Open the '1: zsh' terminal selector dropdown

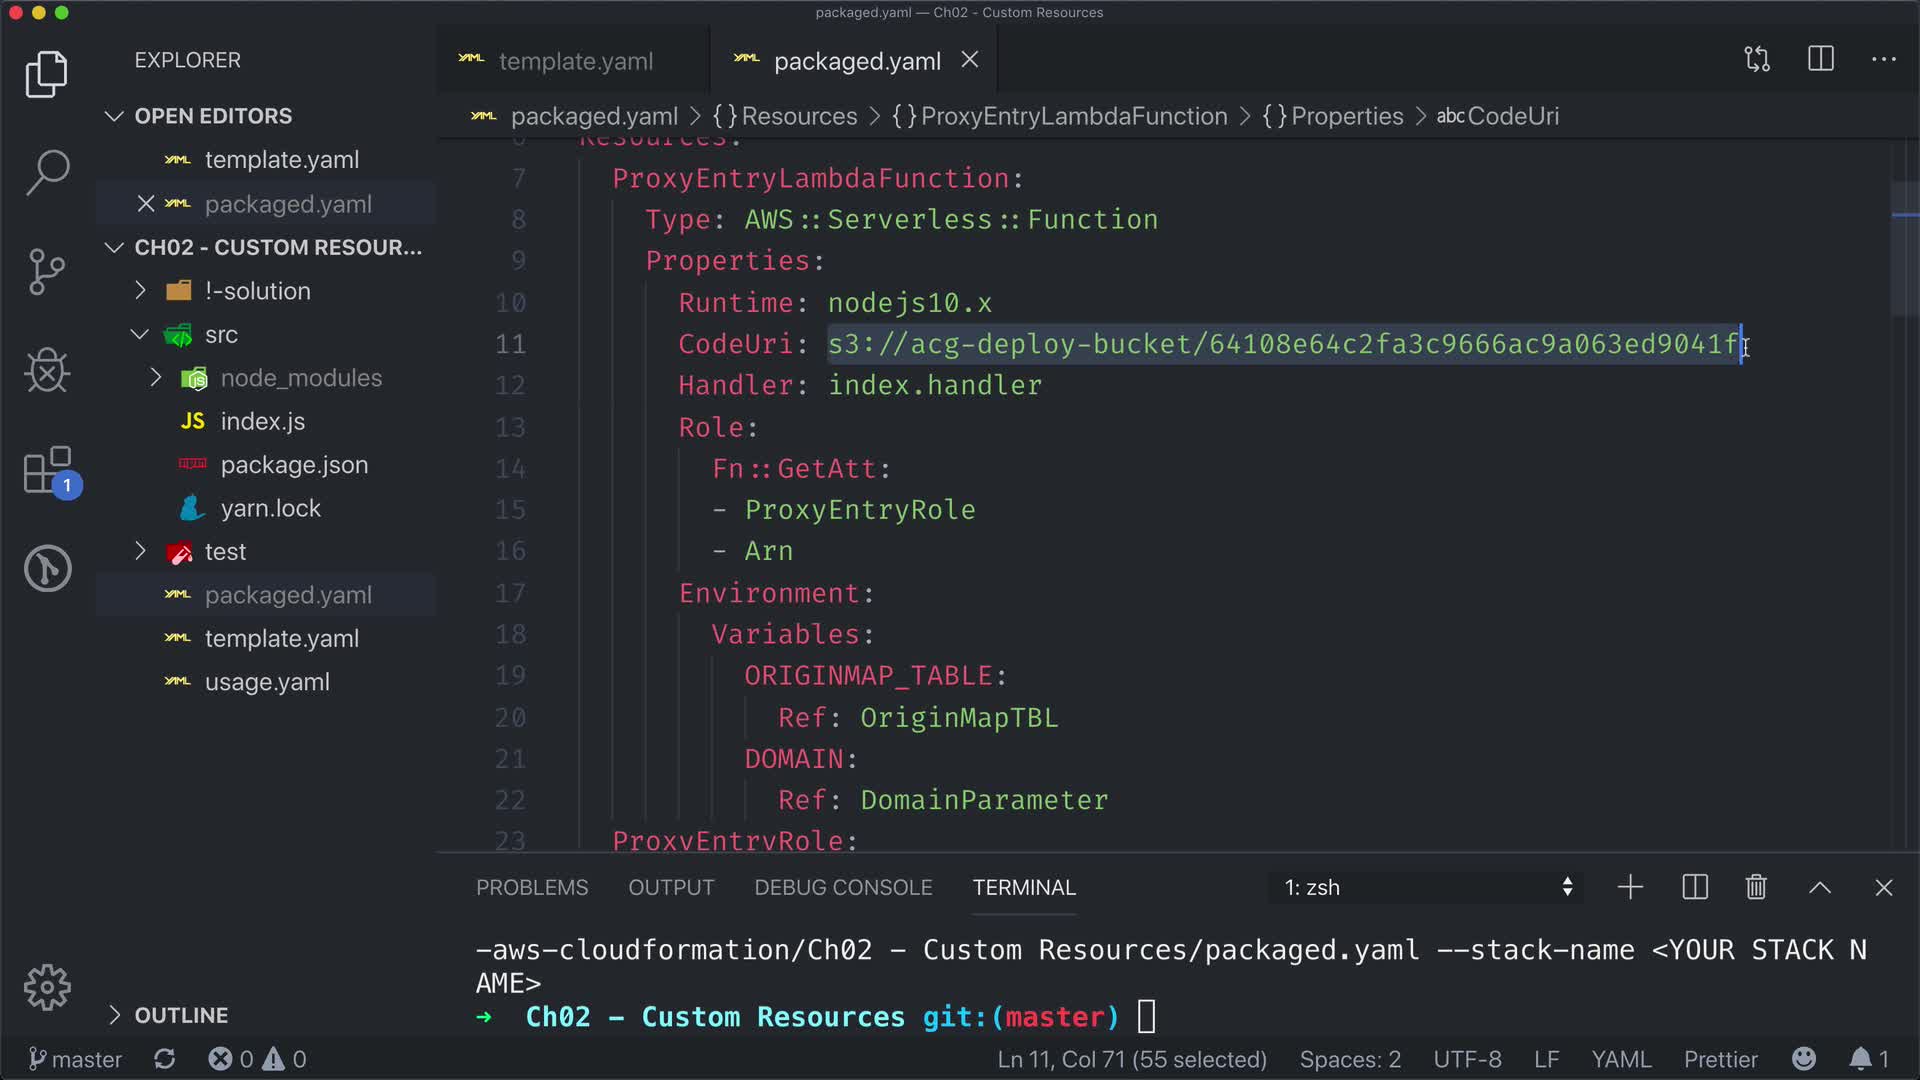(1425, 888)
